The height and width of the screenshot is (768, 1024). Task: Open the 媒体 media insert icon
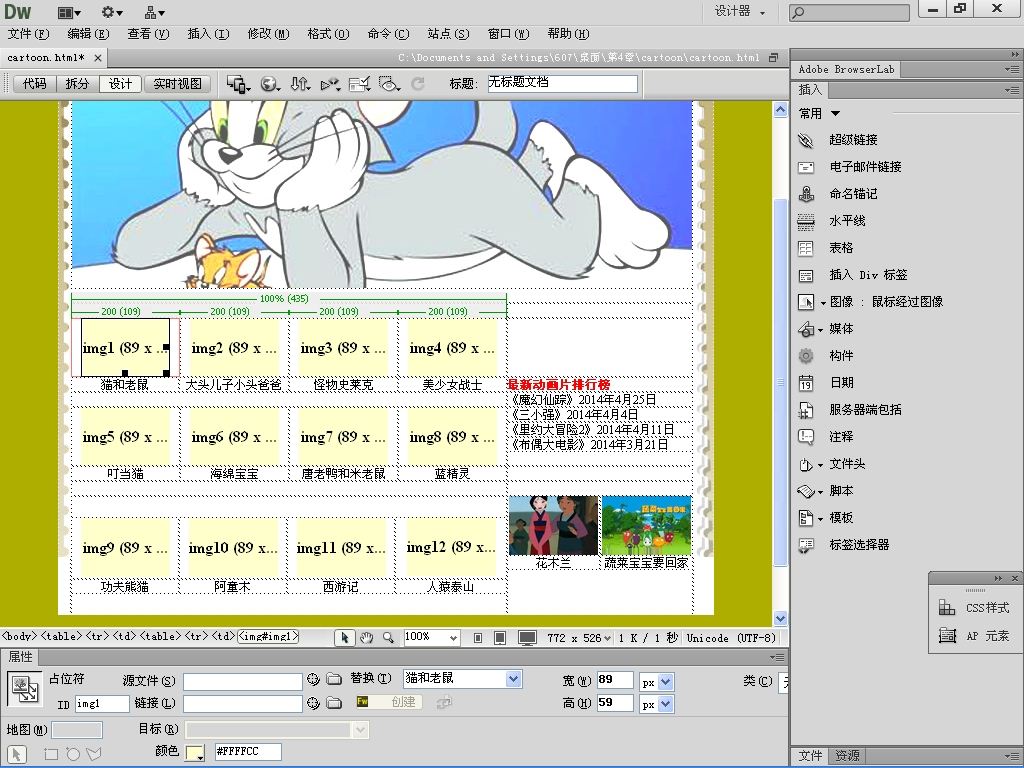[x=806, y=329]
